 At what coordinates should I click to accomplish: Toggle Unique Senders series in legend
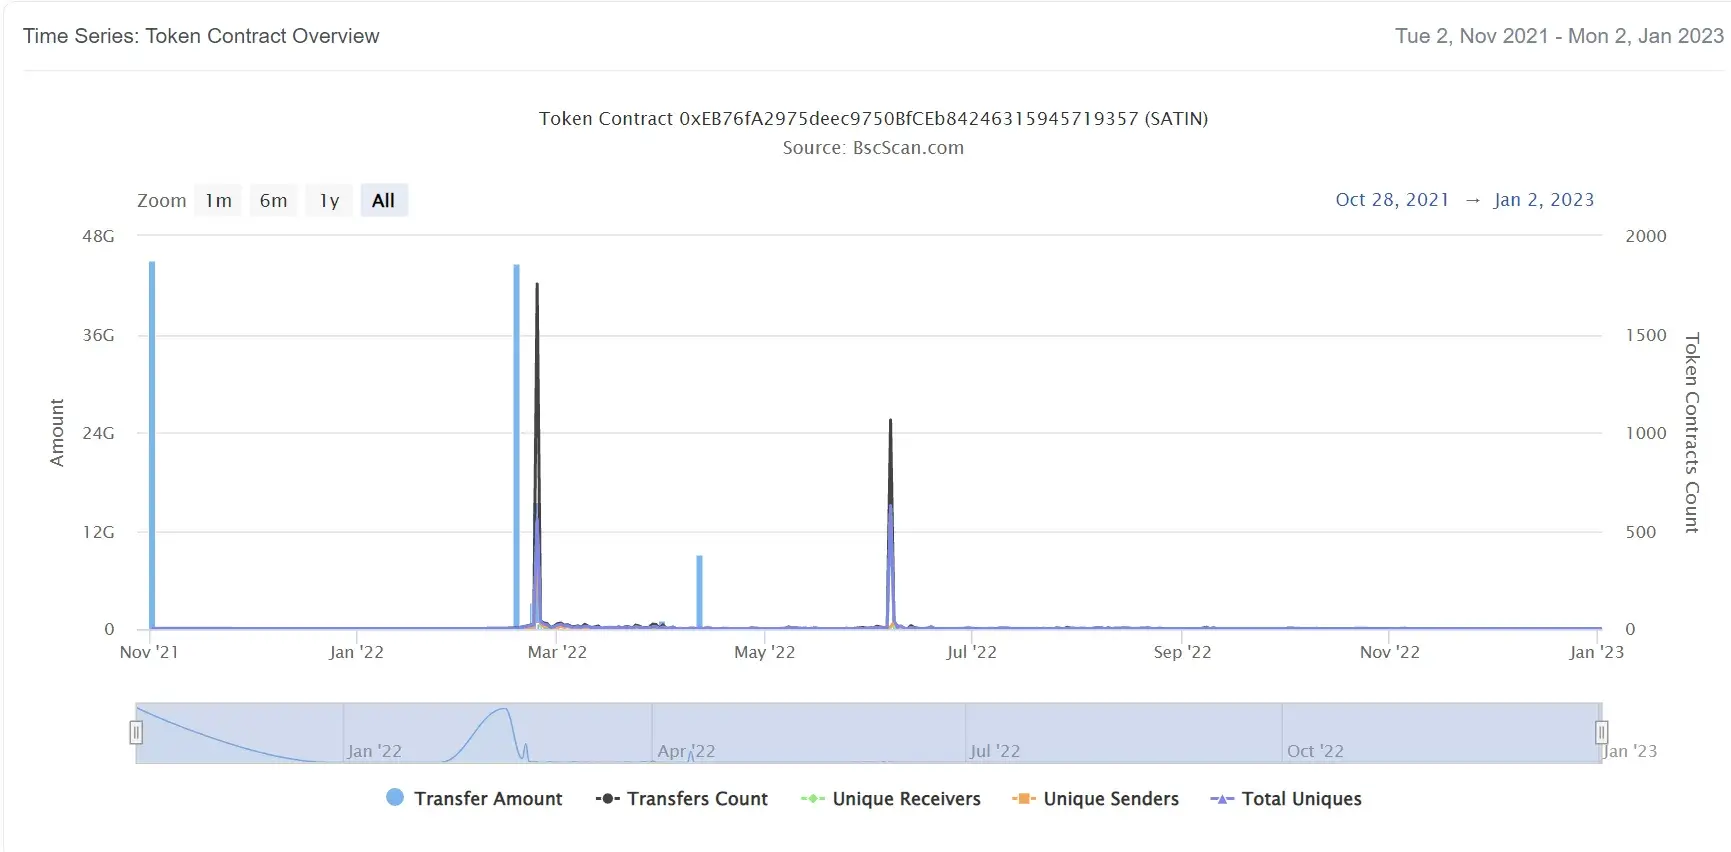[x=1096, y=798]
